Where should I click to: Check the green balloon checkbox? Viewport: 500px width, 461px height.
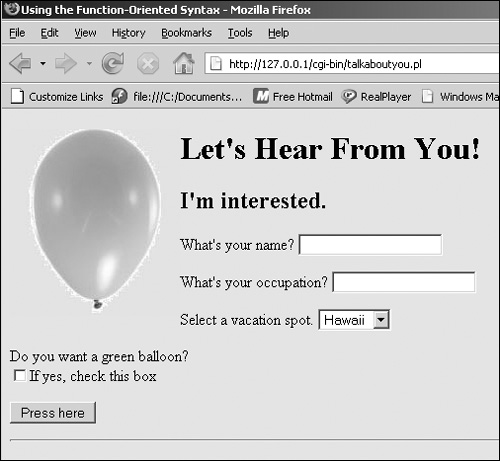(x=20, y=376)
